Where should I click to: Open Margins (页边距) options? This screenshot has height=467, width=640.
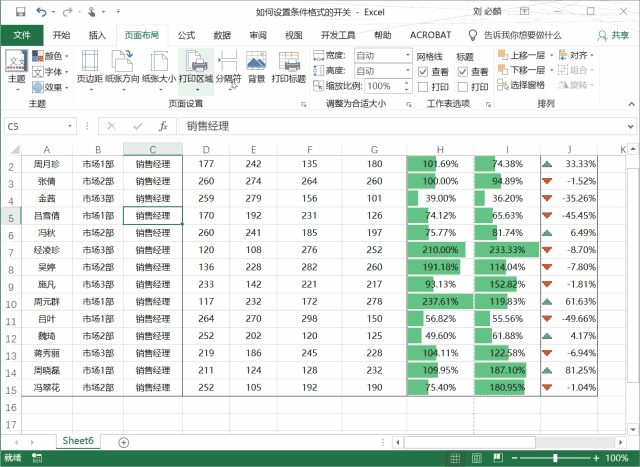pyautogui.click(x=89, y=71)
